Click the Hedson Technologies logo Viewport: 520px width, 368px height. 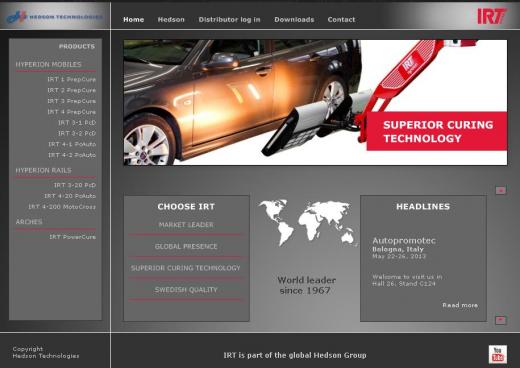click(54, 16)
